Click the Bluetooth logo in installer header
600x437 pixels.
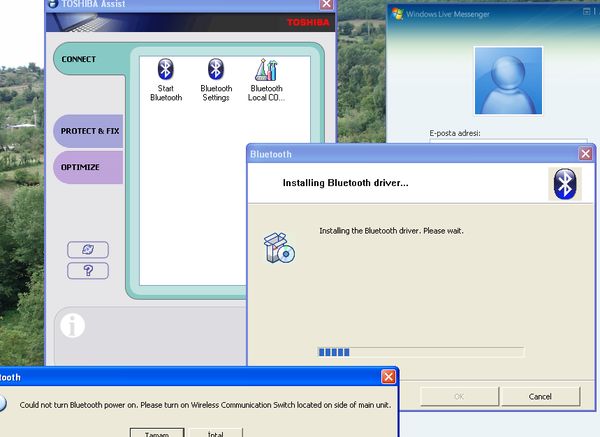[565, 184]
